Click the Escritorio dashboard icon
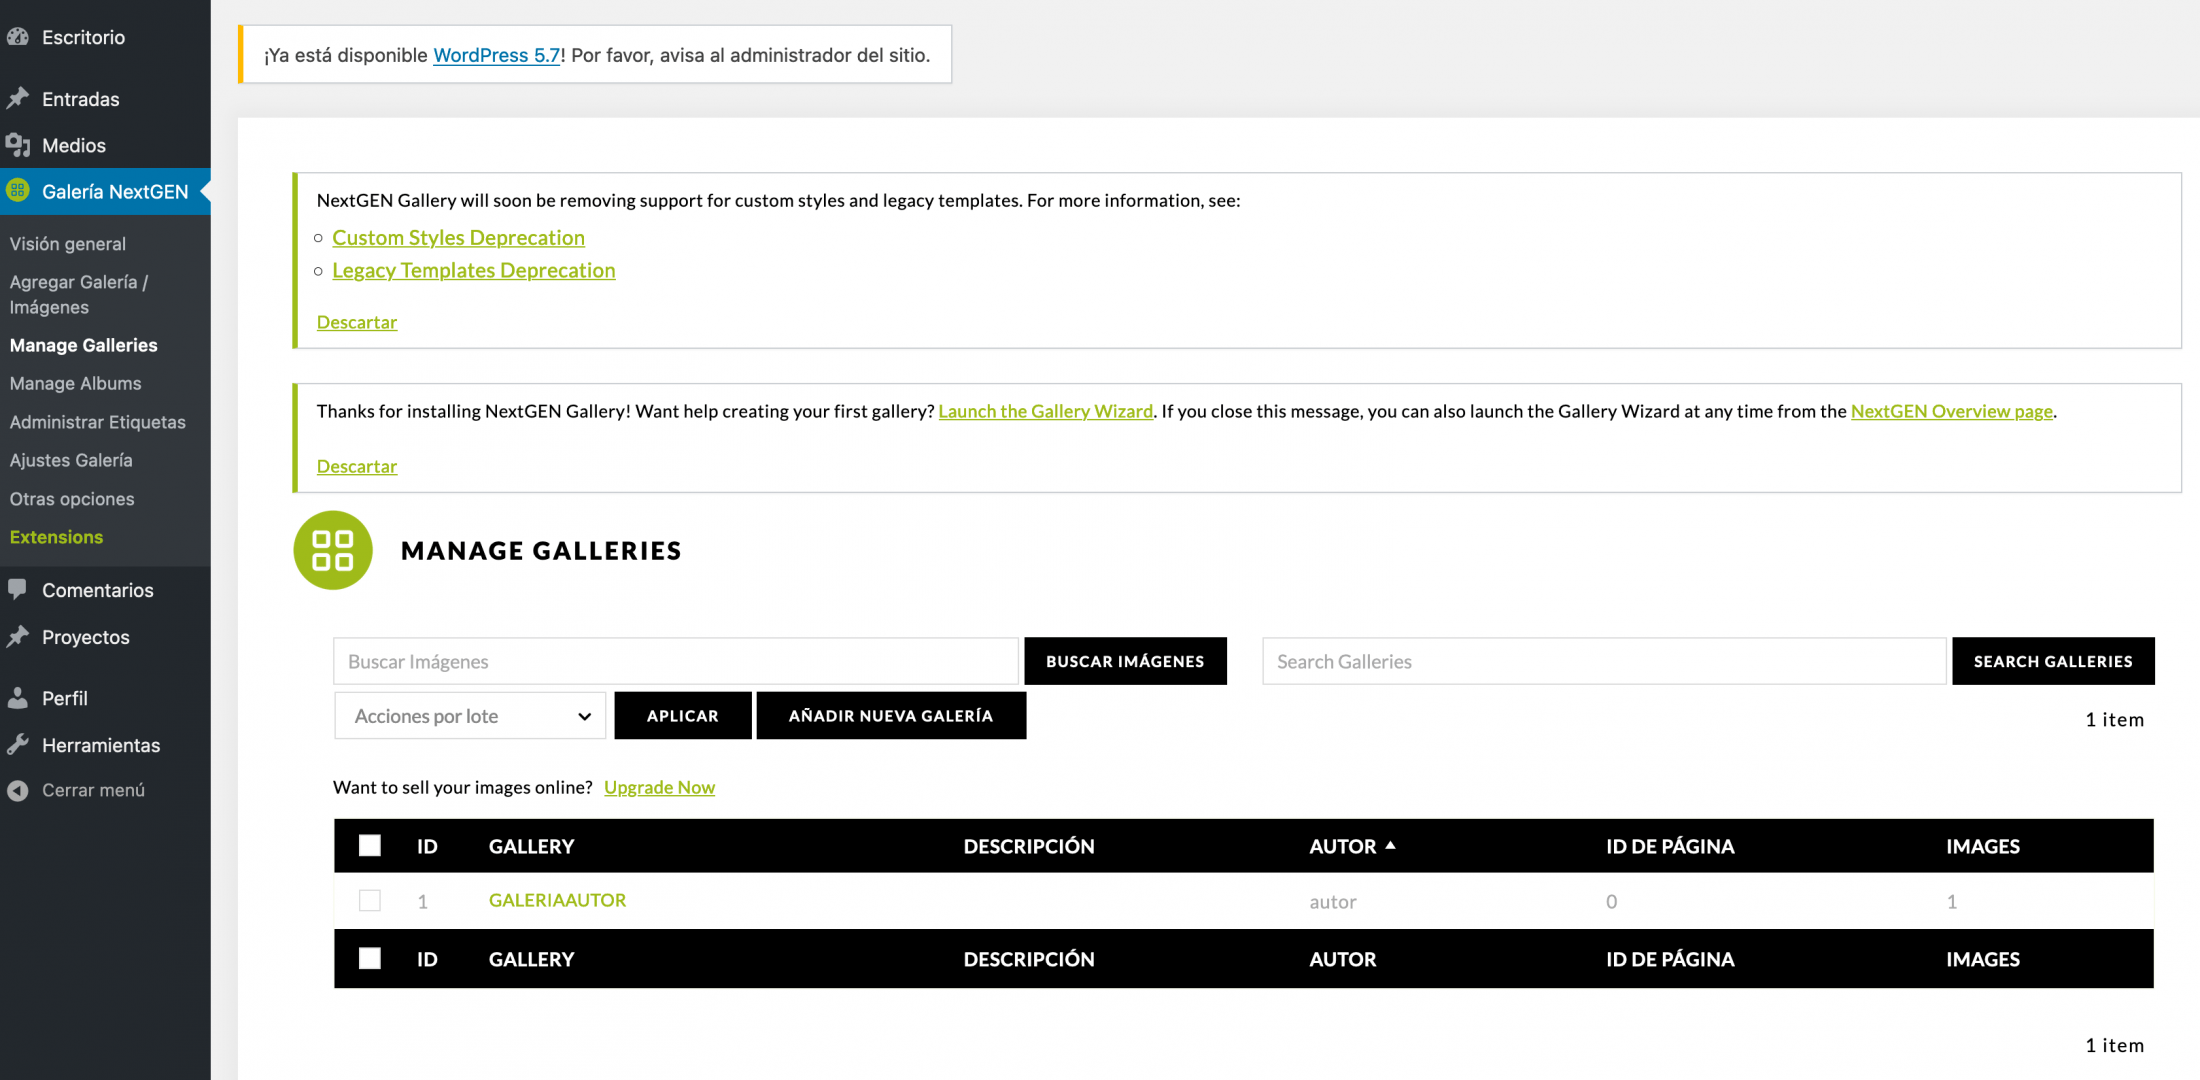Viewport: 2200px width, 1080px height. [x=17, y=37]
